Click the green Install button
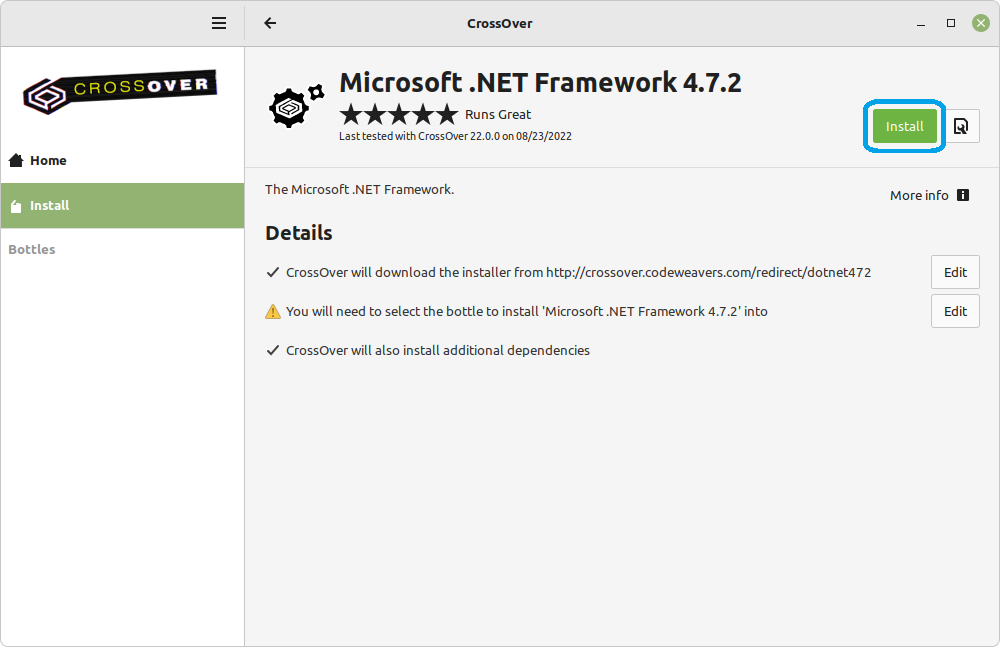This screenshot has width=1000, height=647. (904, 126)
